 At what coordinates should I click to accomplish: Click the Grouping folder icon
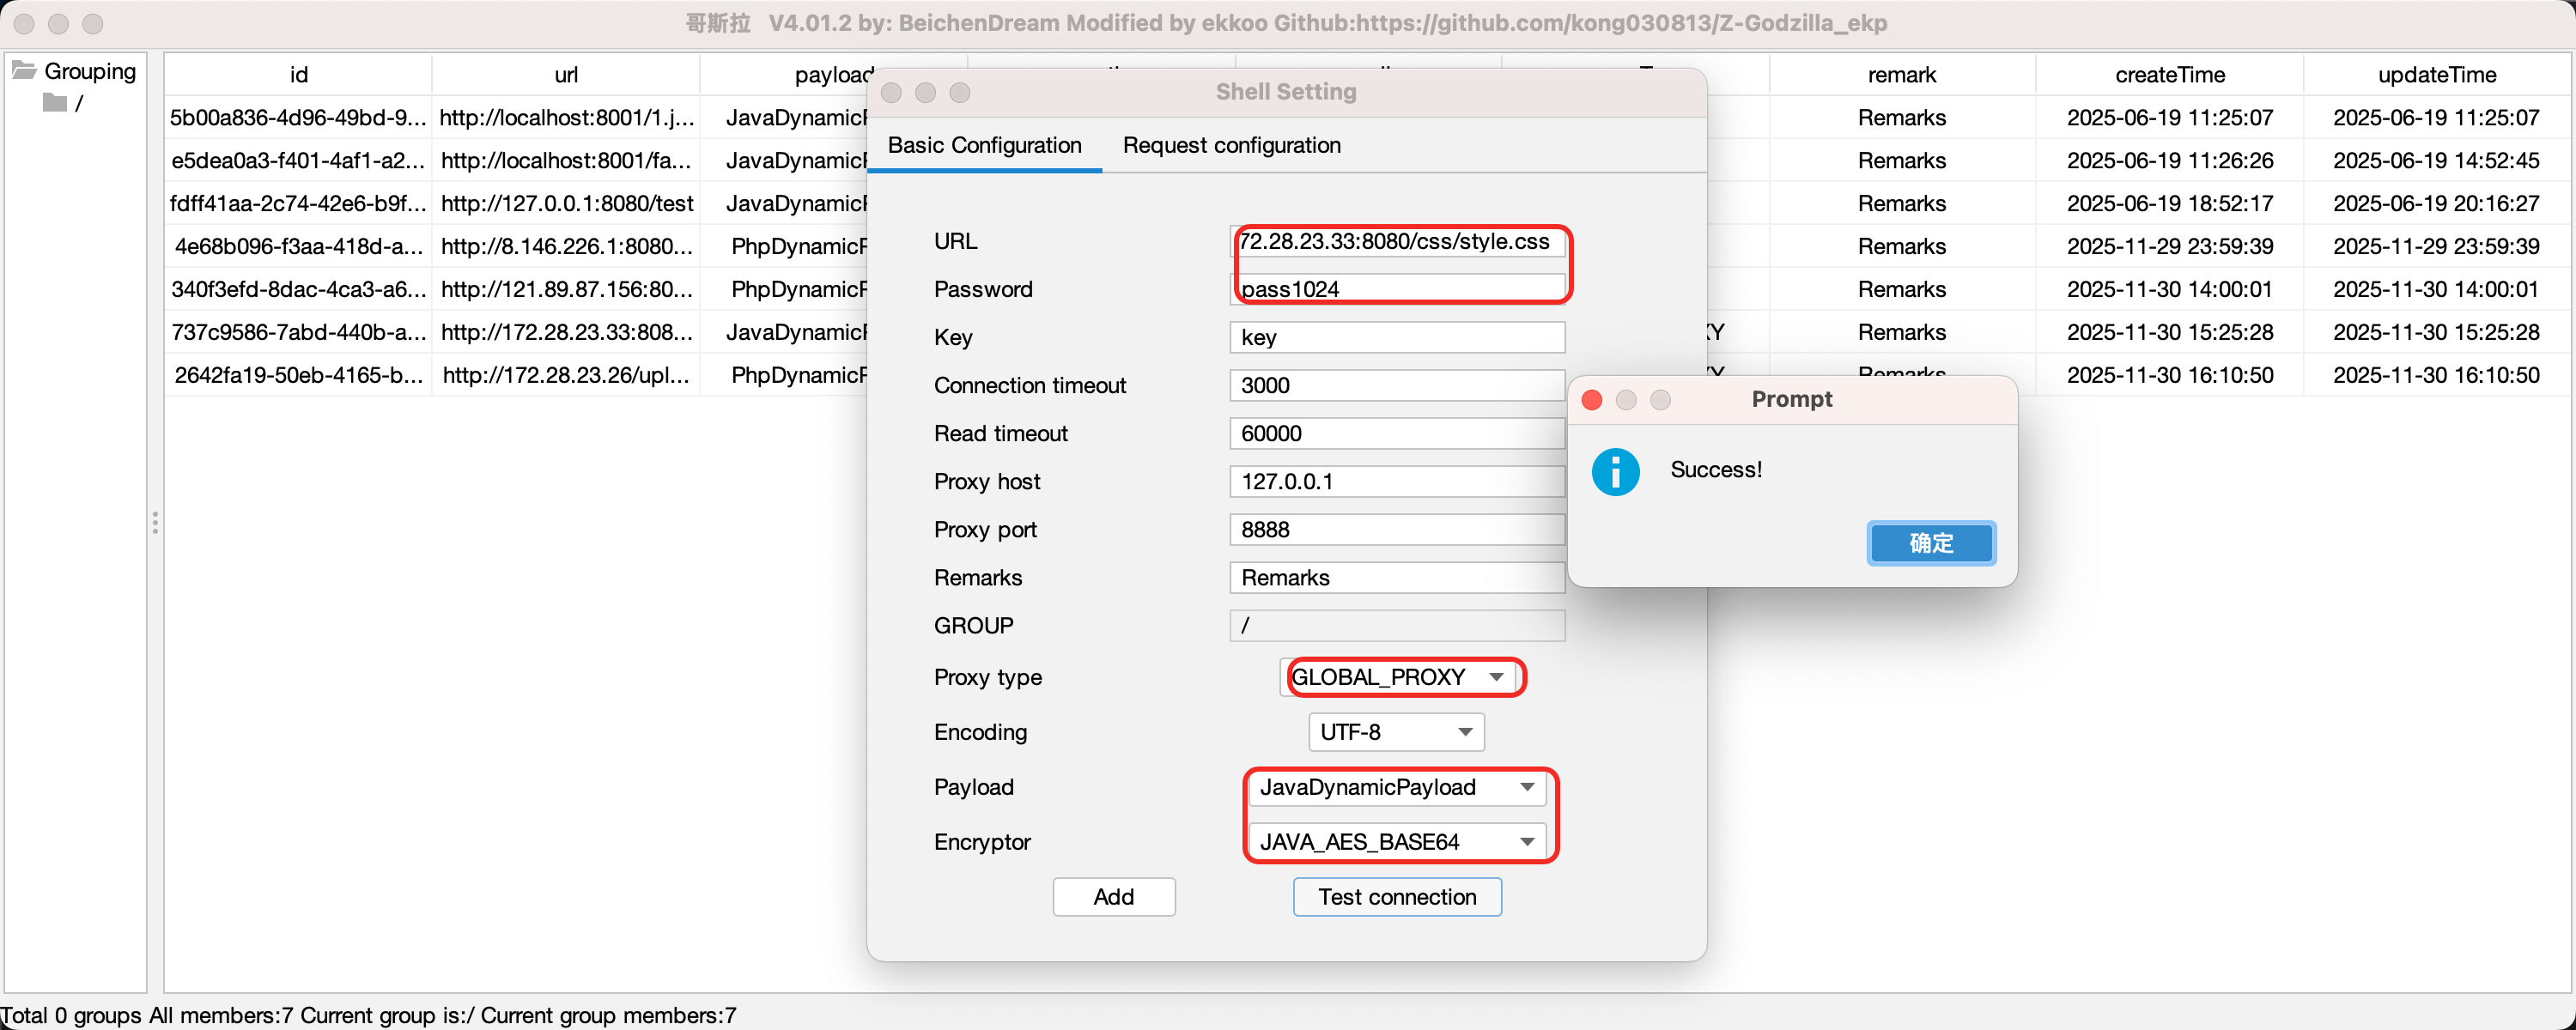tap(25, 71)
